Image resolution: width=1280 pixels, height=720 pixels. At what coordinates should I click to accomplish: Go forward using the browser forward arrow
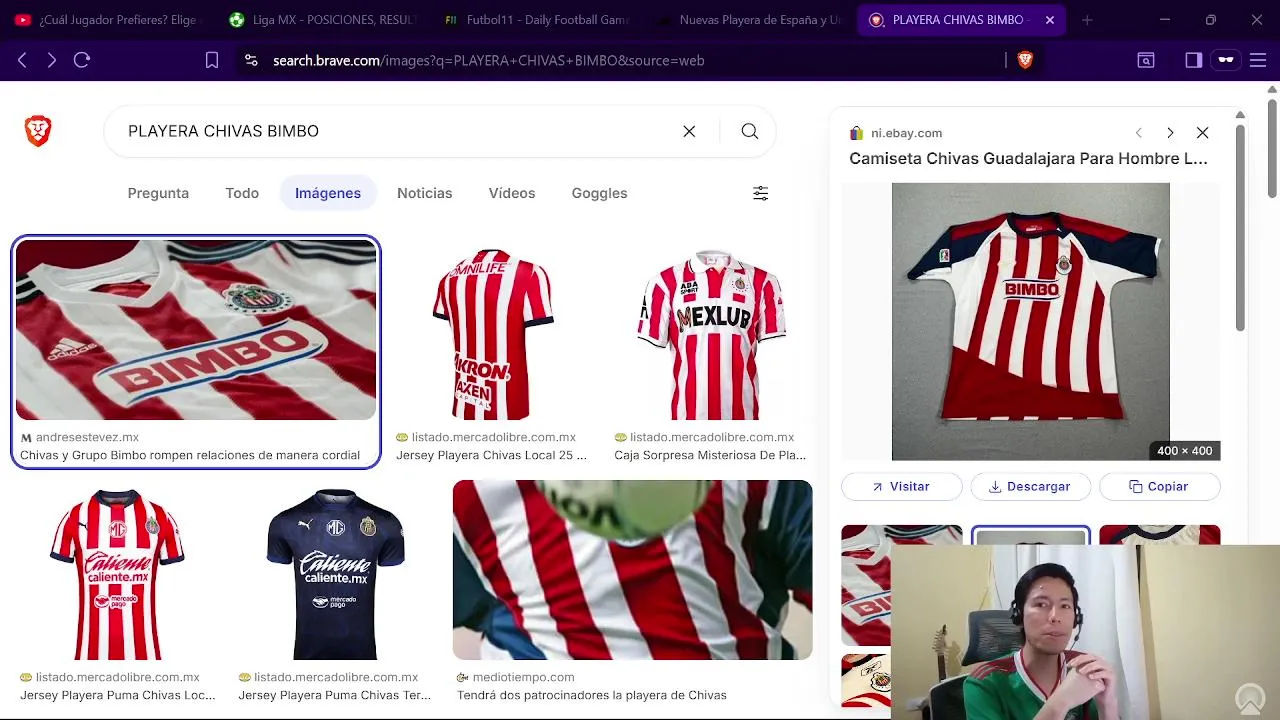pyautogui.click(x=52, y=60)
